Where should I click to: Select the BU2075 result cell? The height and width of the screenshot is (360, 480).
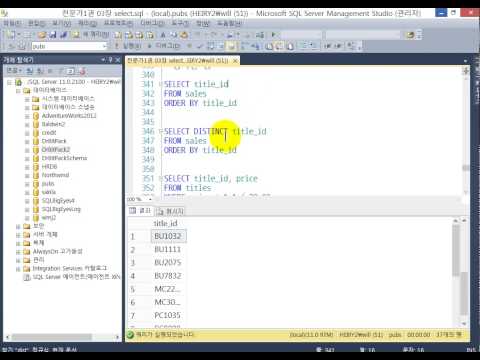pos(169,263)
